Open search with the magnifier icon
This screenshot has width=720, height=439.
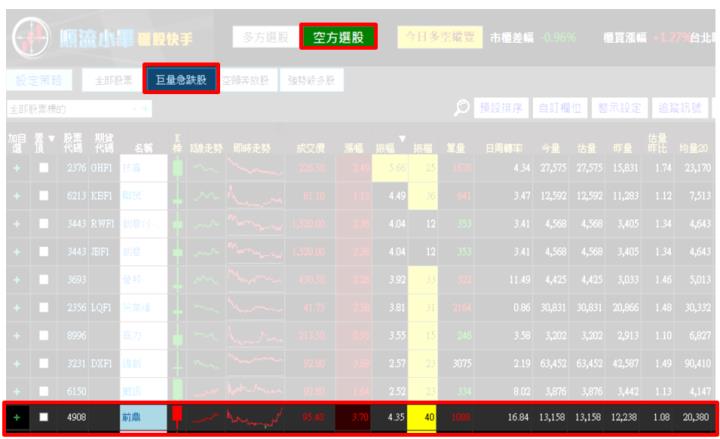(461, 108)
